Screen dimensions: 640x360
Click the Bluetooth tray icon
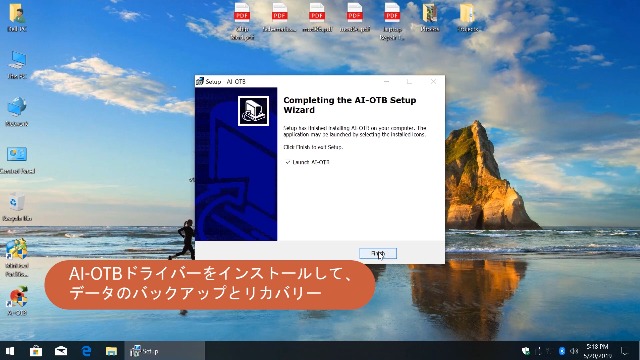(562, 351)
